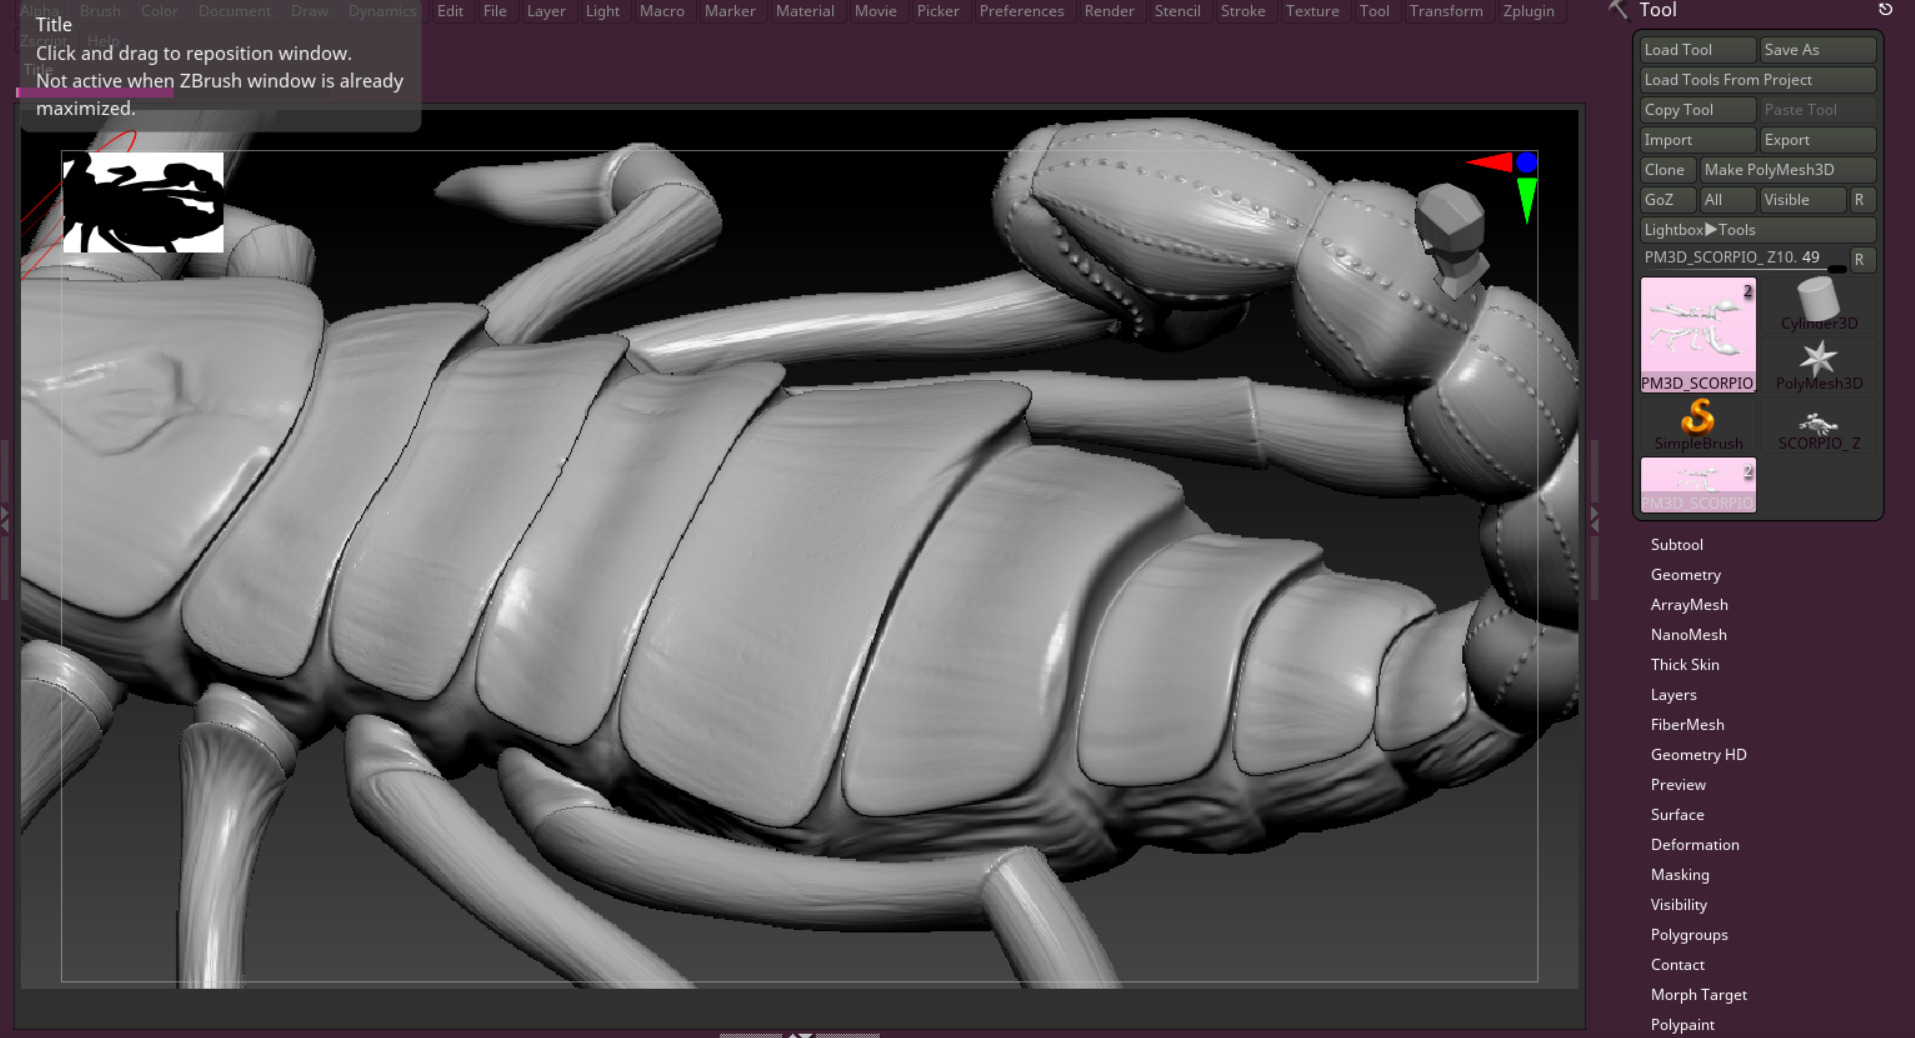The height and width of the screenshot is (1038, 1915).
Task: Open the Masking subpalette
Action: tap(1680, 875)
